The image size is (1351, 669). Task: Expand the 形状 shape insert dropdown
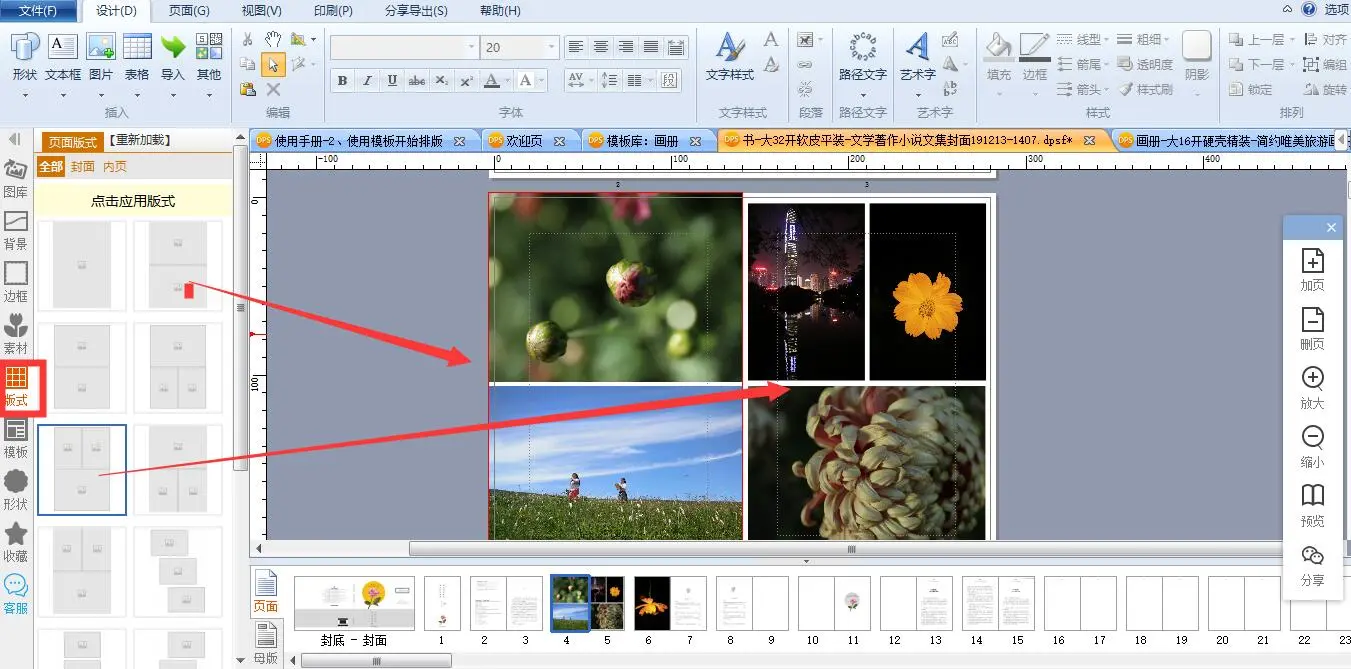click(x=25, y=96)
